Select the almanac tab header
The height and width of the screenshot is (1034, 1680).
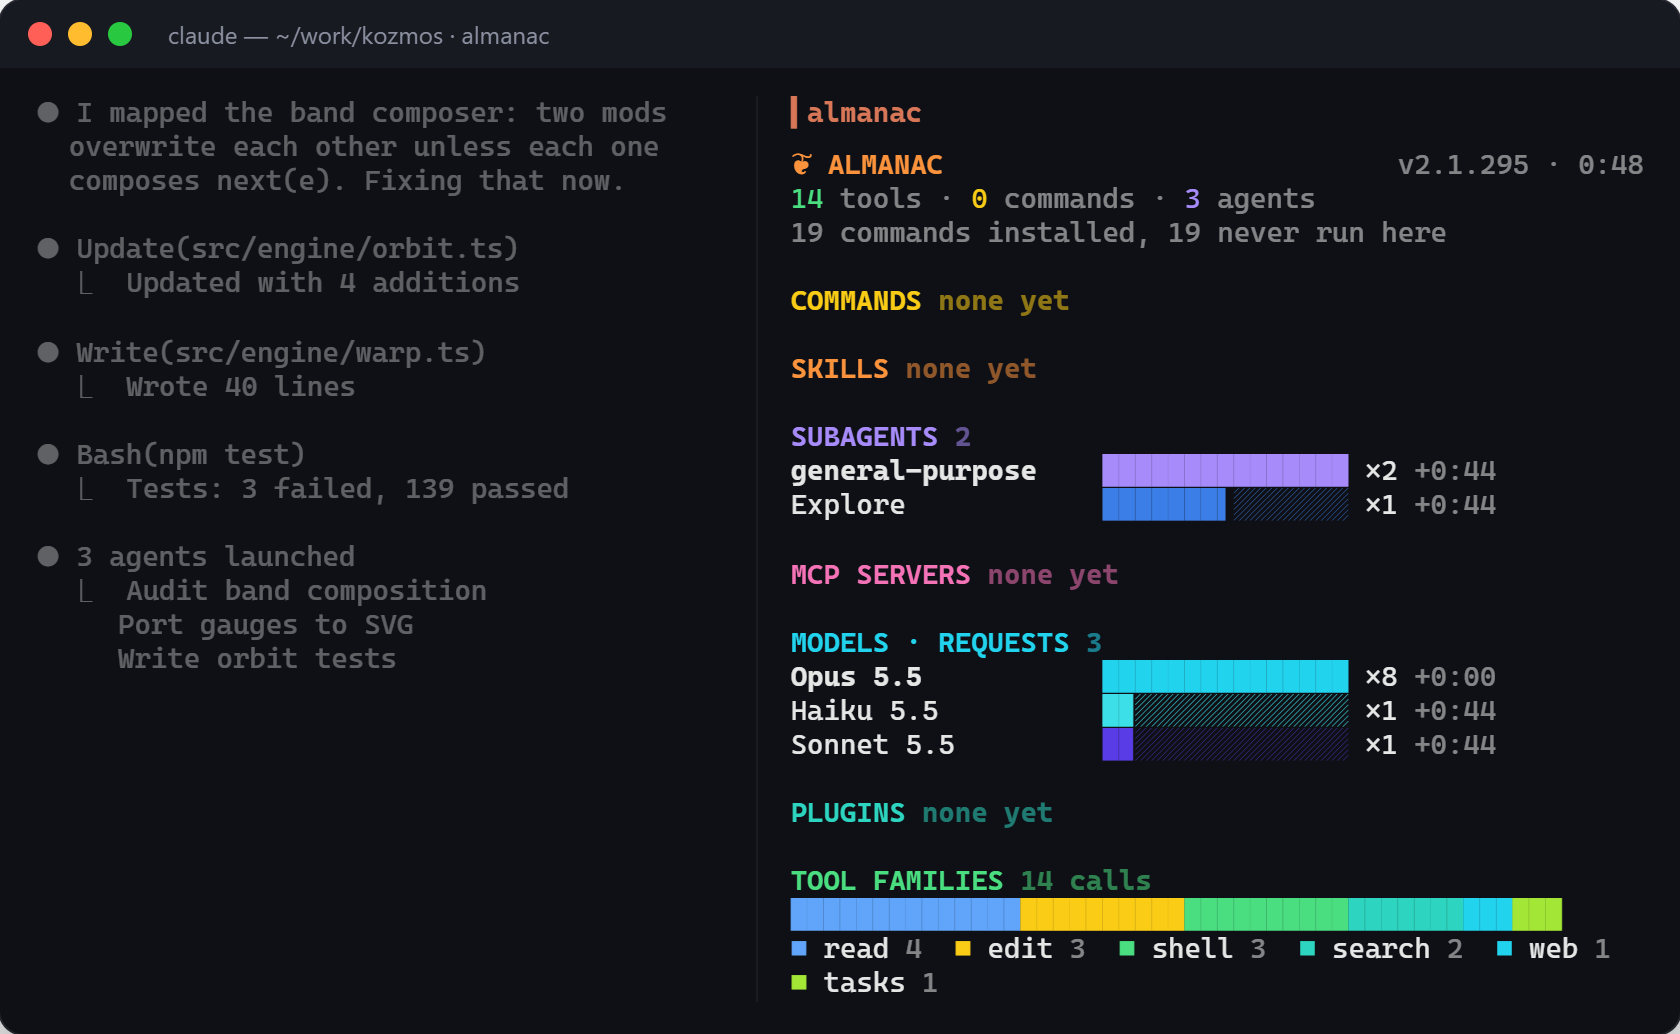pyautogui.click(x=863, y=113)
